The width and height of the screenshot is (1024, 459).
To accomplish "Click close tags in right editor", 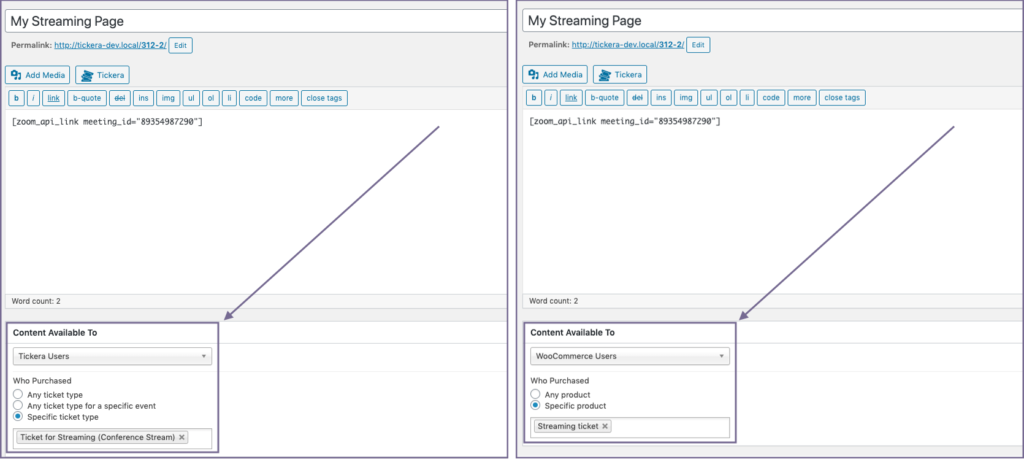I will click(842, 98).
